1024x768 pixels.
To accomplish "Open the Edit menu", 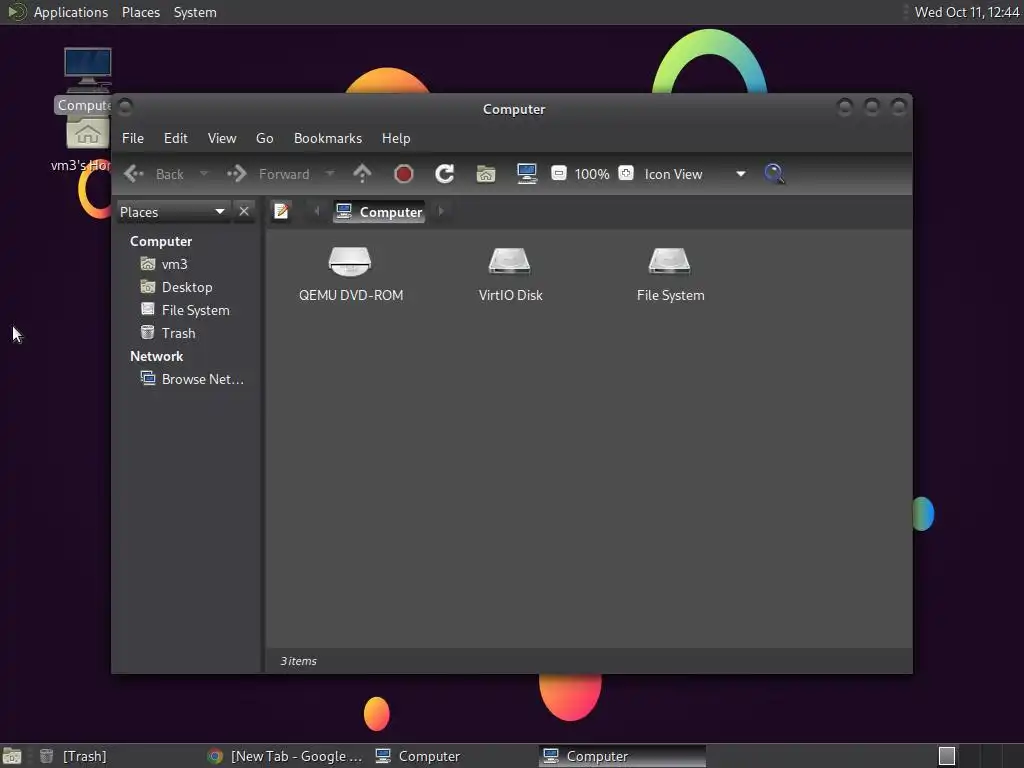I will pos(176,138).
